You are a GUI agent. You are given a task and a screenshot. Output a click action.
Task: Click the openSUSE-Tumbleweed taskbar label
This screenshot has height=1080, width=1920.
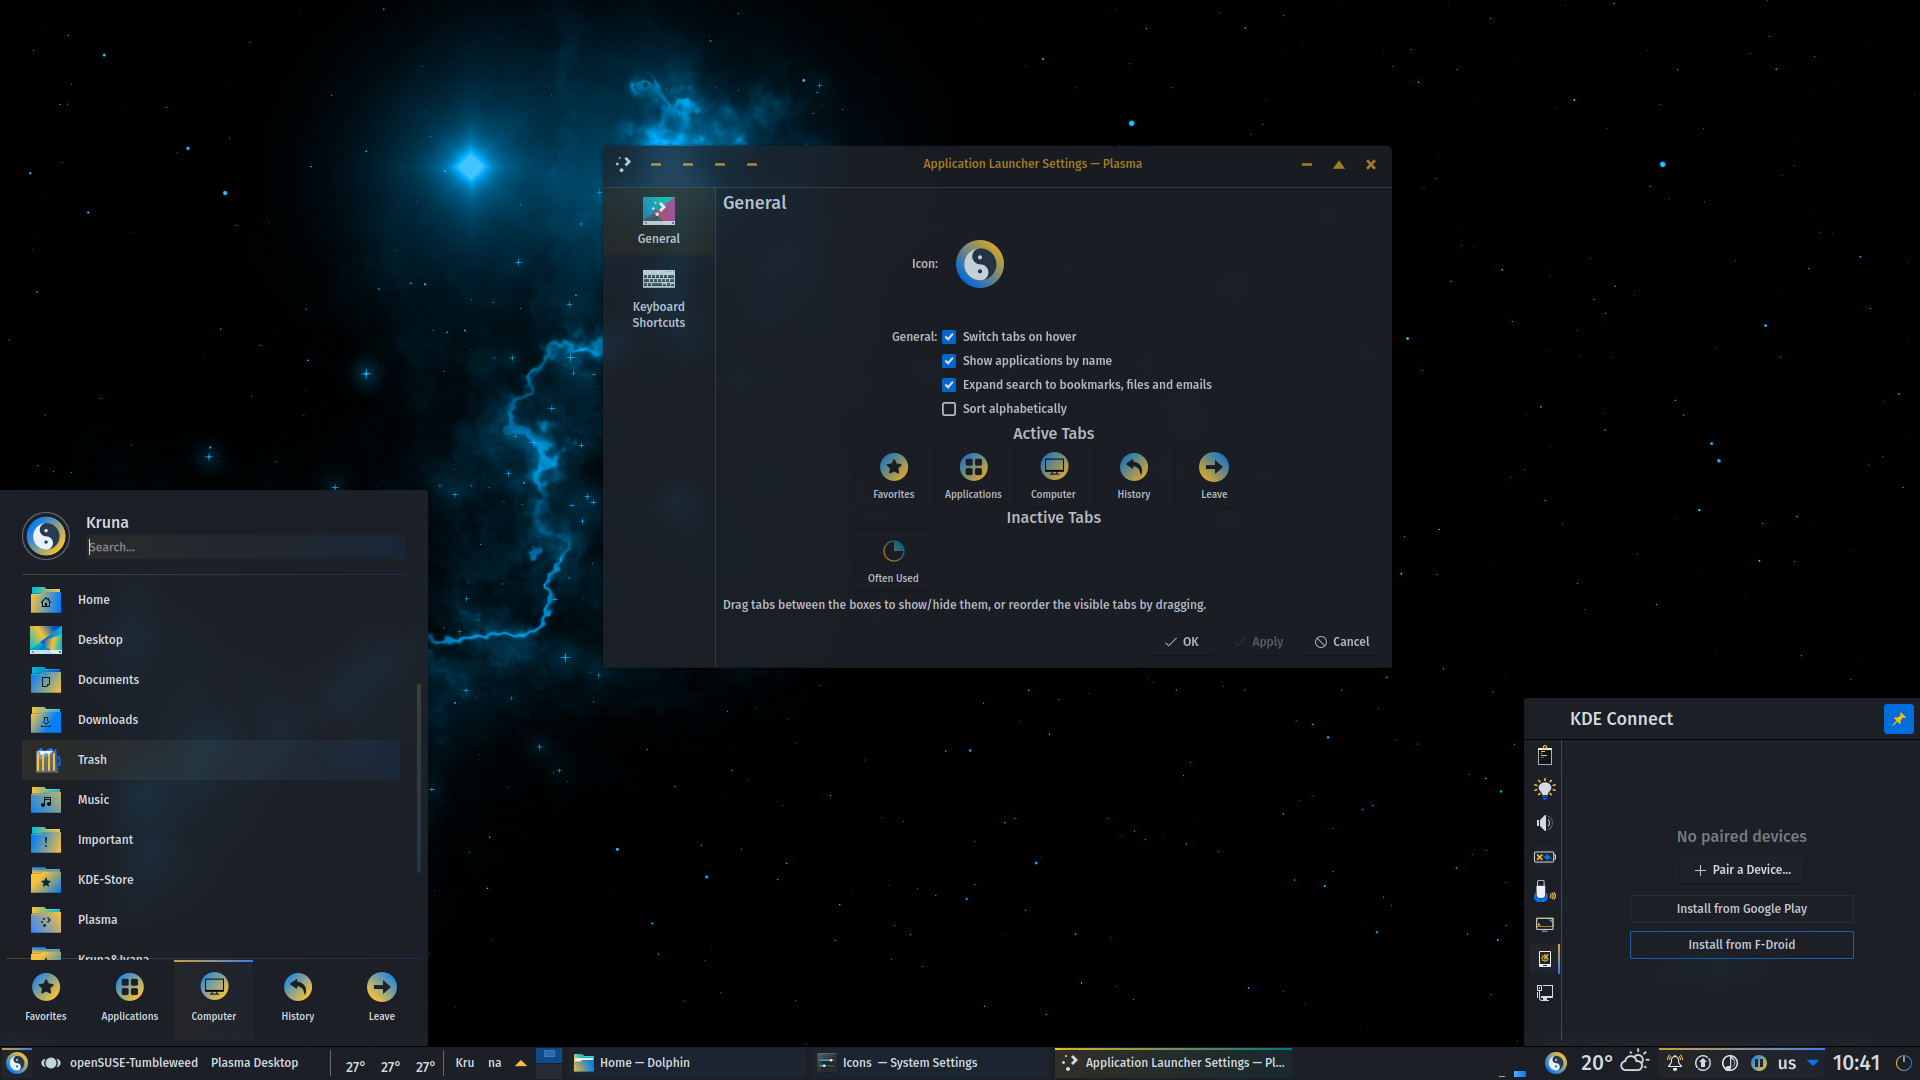pyautogui.click(x=134, y=1063)
